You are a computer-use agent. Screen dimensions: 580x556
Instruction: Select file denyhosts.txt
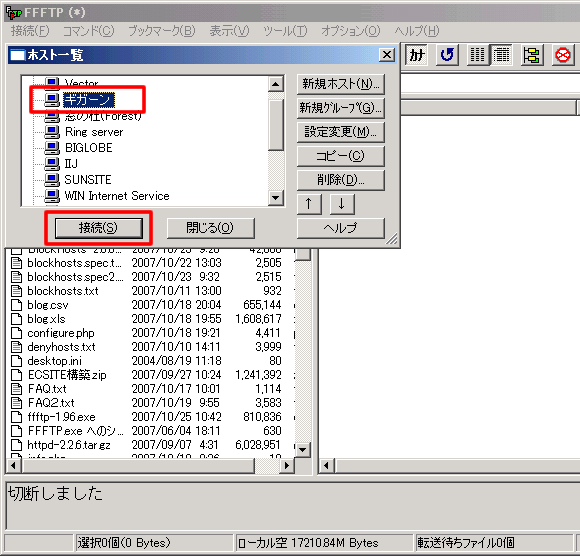click(x=61, y=347)
